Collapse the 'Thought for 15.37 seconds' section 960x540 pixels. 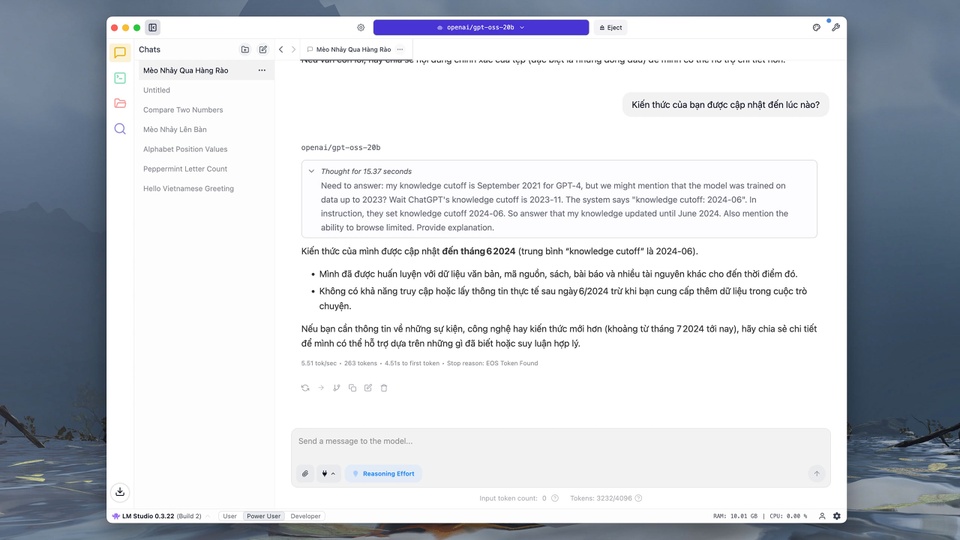tap(312, 171)
